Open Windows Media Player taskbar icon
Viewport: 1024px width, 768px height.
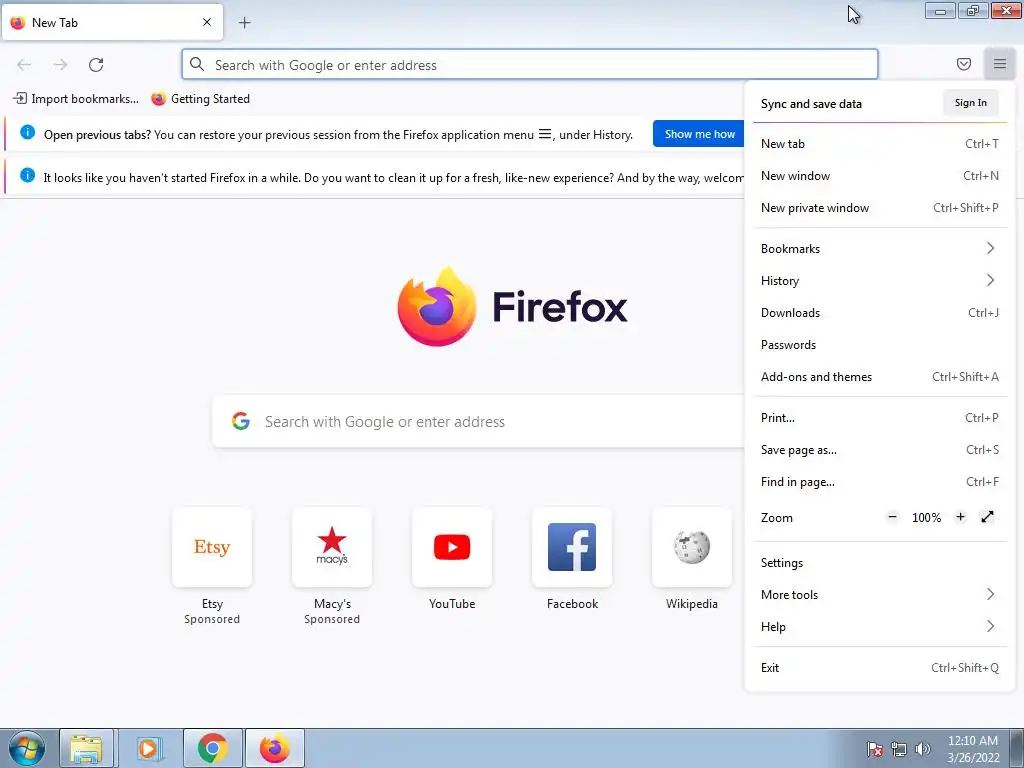tap(148, 748)
